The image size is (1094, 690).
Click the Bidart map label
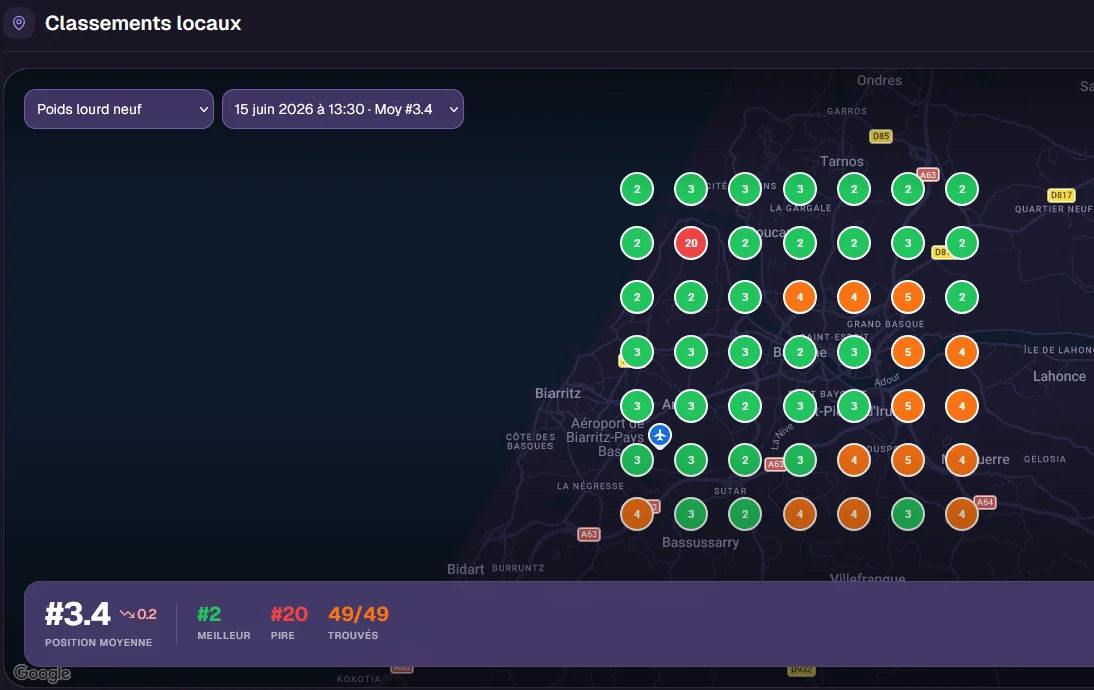pyautogui.click(x=465, y=569)
